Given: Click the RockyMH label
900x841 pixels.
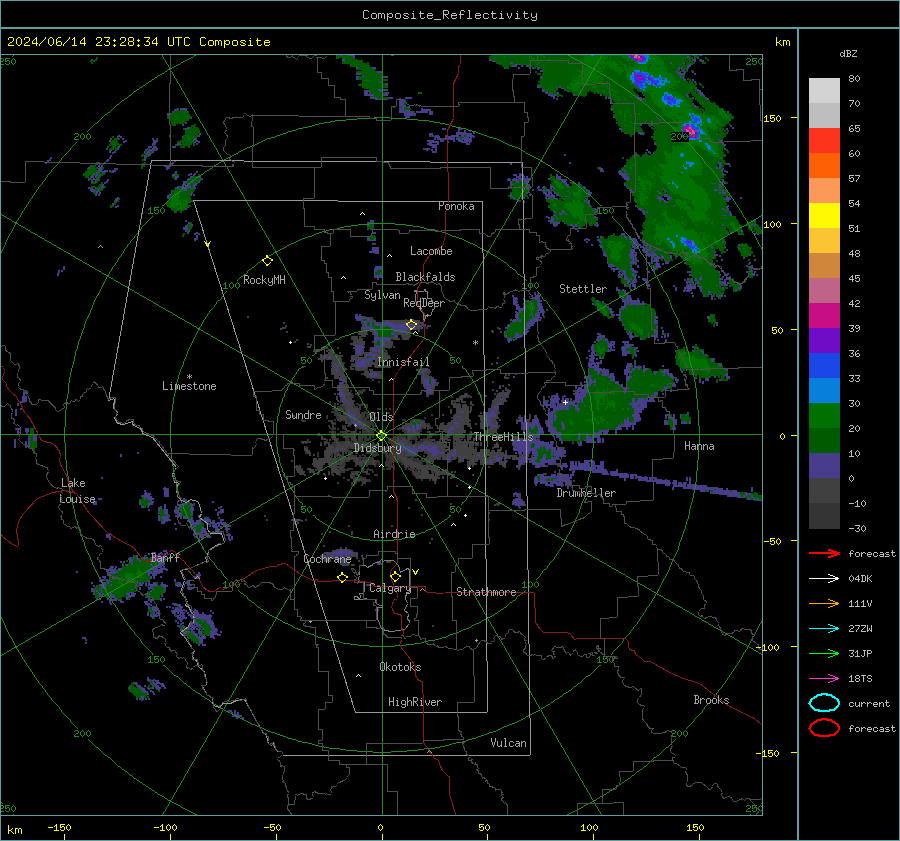Looking at the screenshot, I should (264, 280).
